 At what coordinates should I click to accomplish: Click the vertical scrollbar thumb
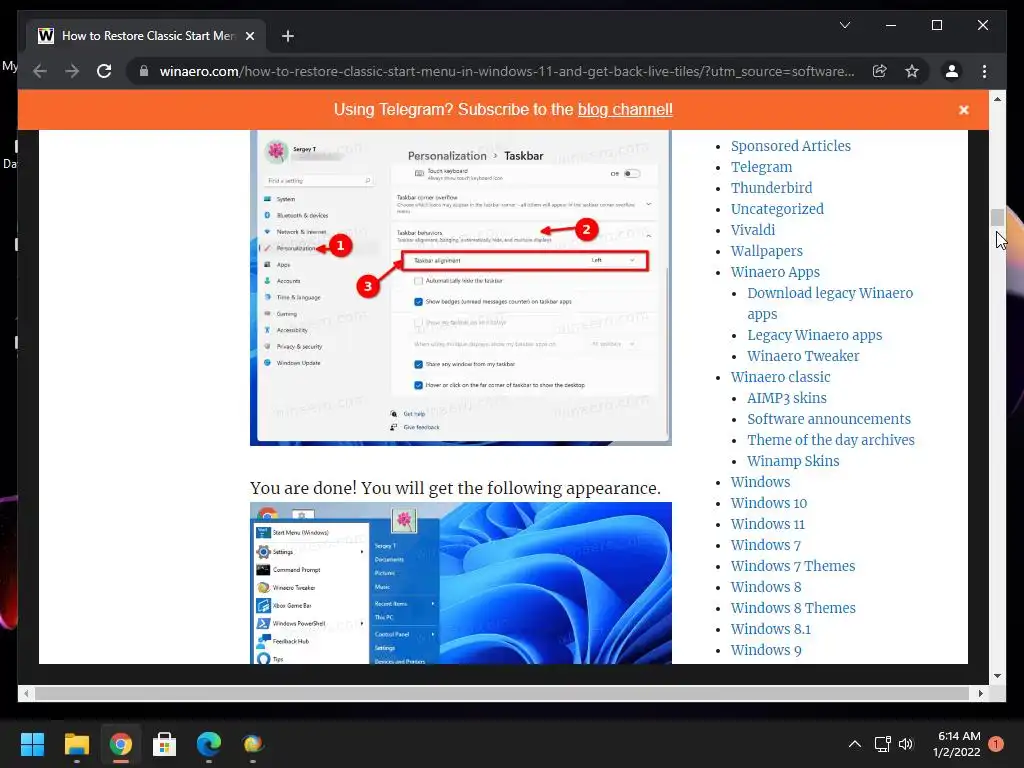[997, 217]
